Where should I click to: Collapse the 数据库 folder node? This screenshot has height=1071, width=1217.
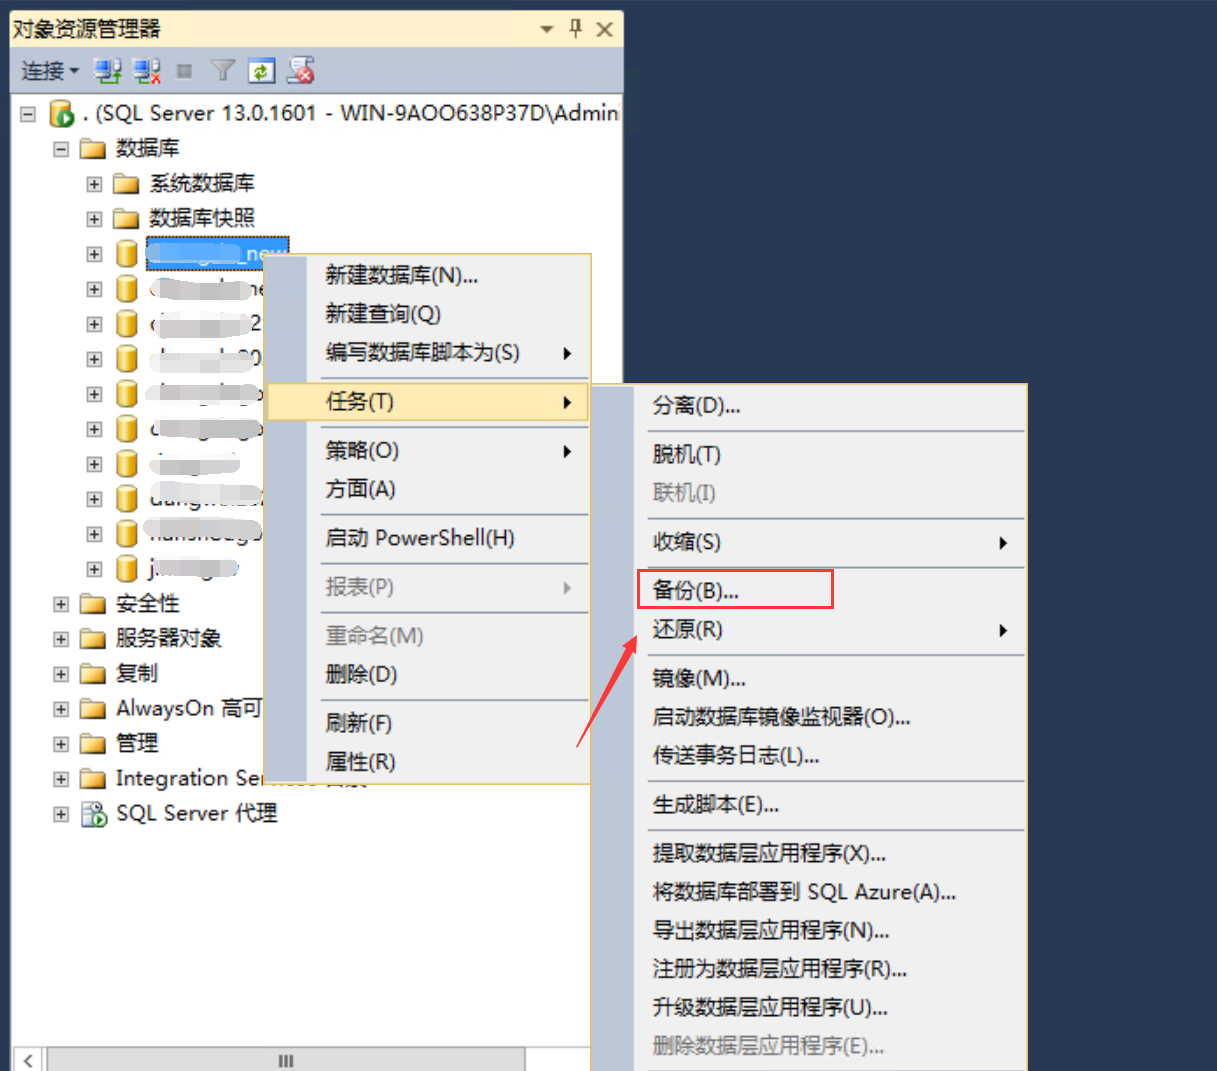61,149
